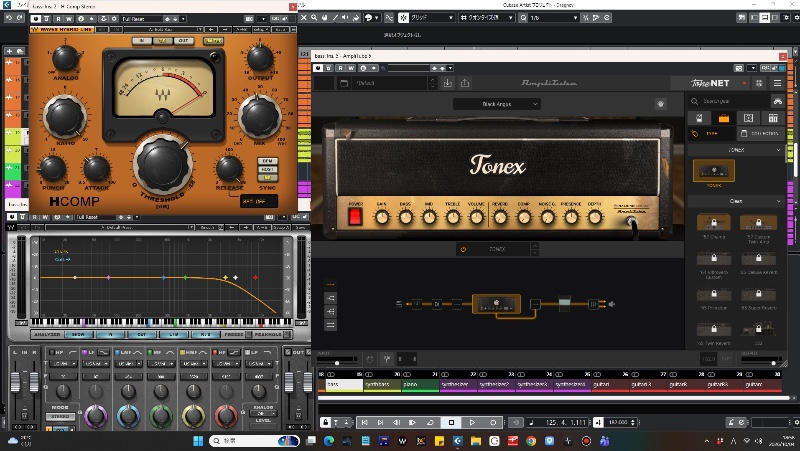The image size is (800, 451).
Task: Click the H-Comp RATIO knob
Action: coord(65,117)
